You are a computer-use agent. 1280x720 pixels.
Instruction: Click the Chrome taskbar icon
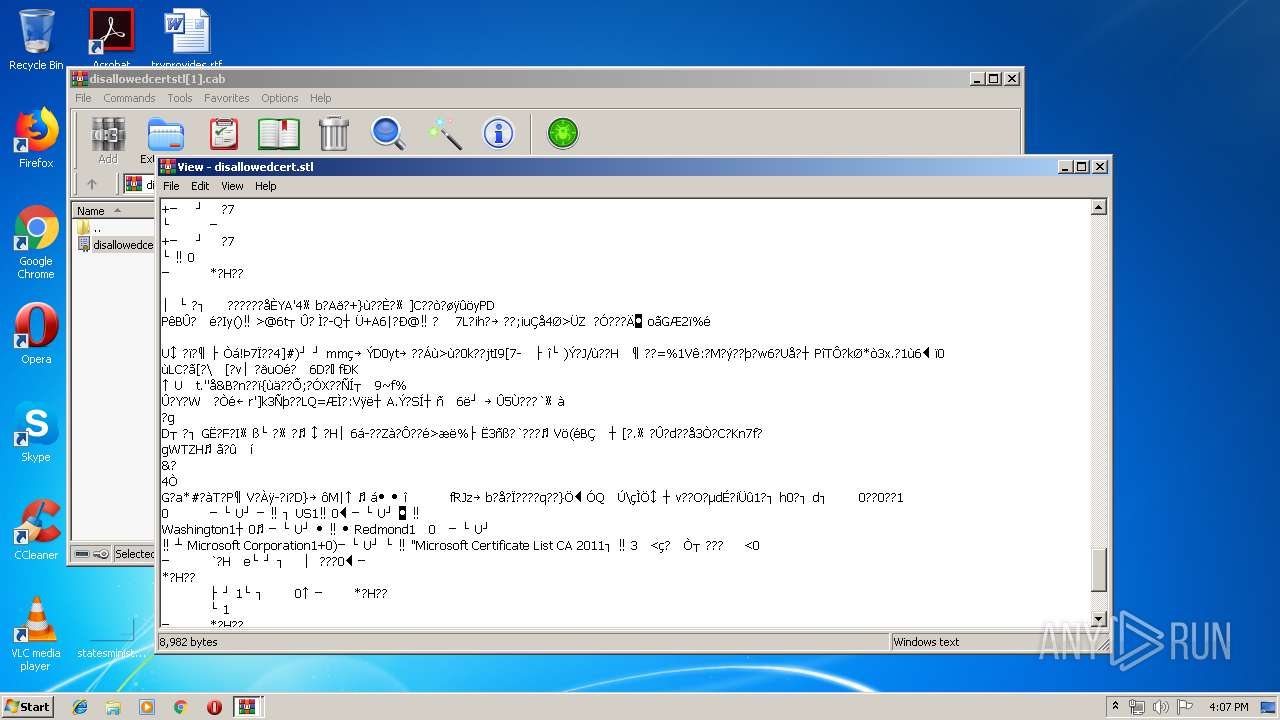180,707
